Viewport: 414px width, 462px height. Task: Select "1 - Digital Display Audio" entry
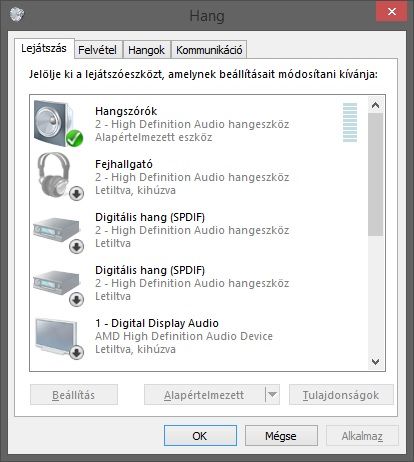157,323
